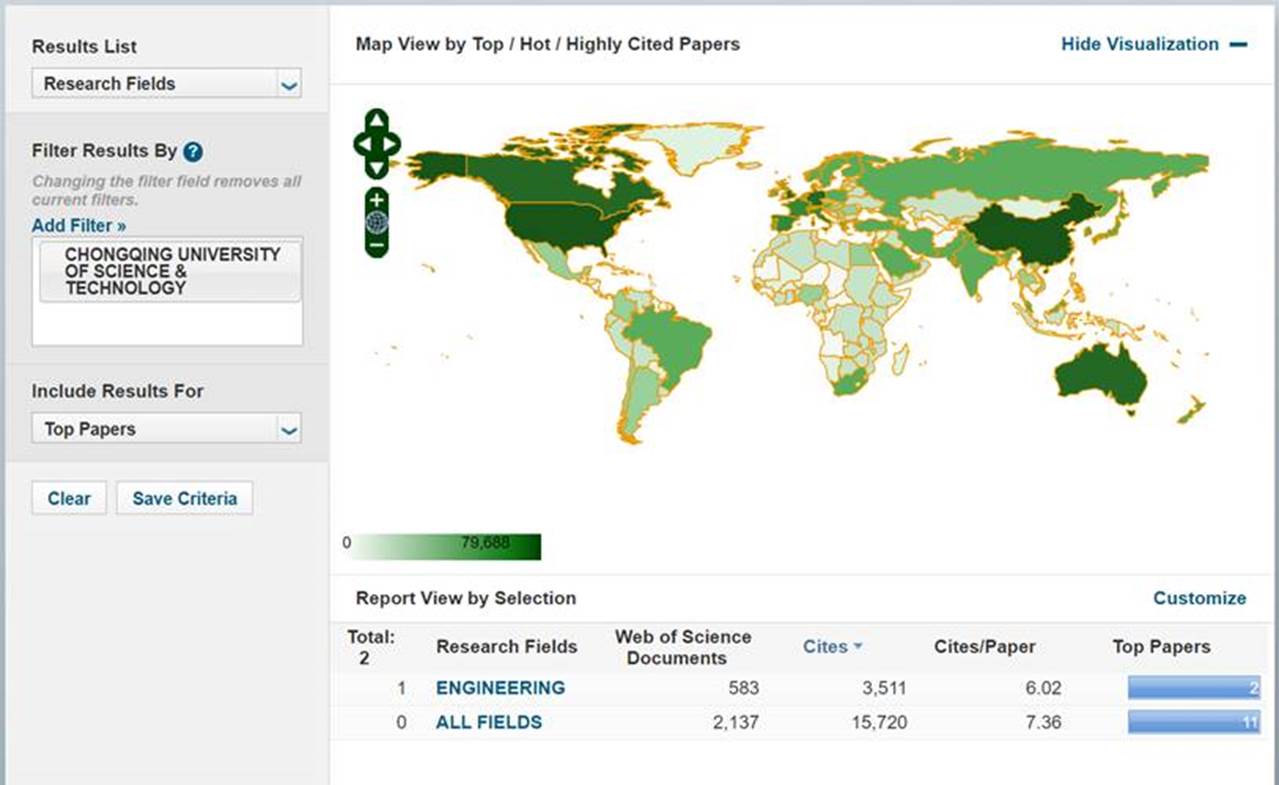Viewport: 1279px width, 785px height.
Task: Pan the map down with the arrow
Action: tap(377, 168)
